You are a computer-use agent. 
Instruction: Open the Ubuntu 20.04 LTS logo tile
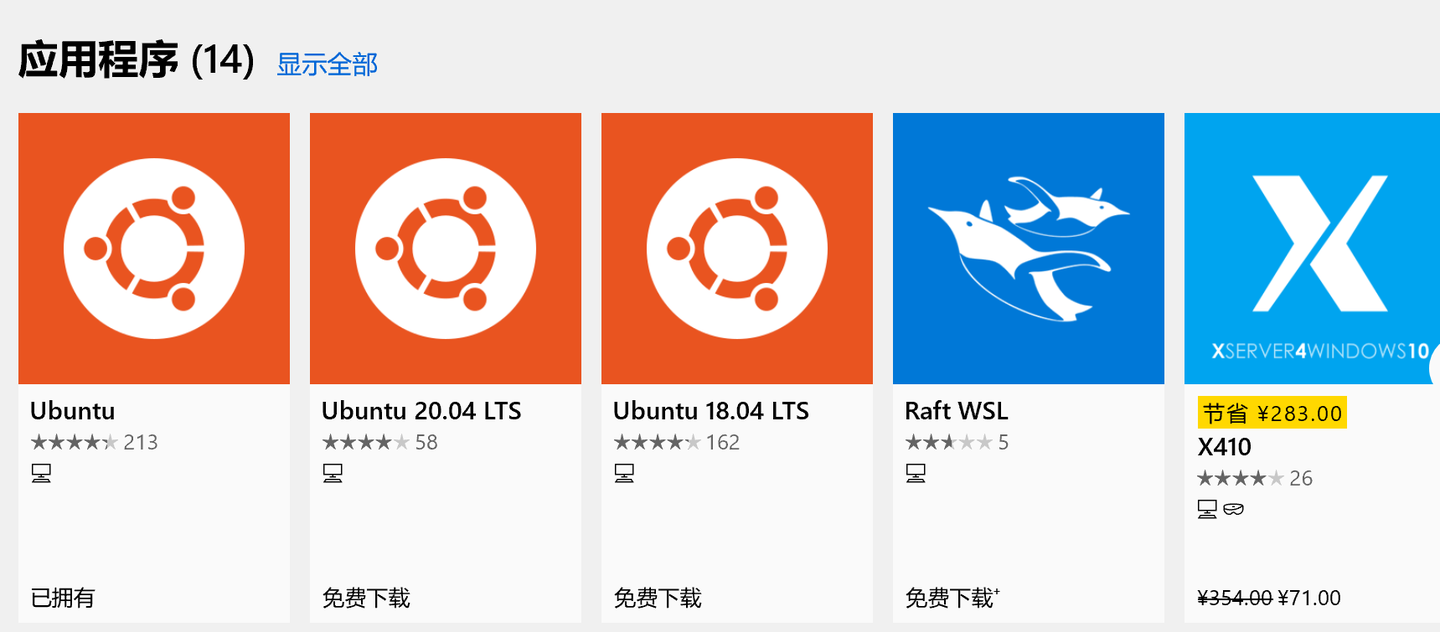click(x=445, y=248)
